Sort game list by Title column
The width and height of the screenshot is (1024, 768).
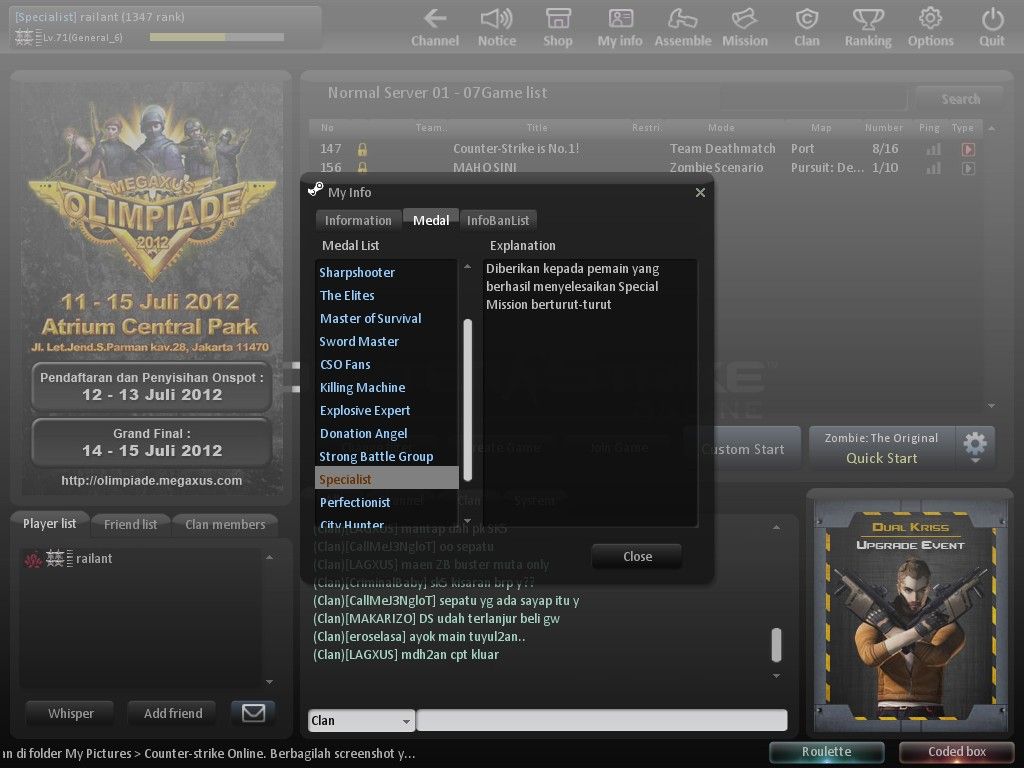click(x=537, y=128)
